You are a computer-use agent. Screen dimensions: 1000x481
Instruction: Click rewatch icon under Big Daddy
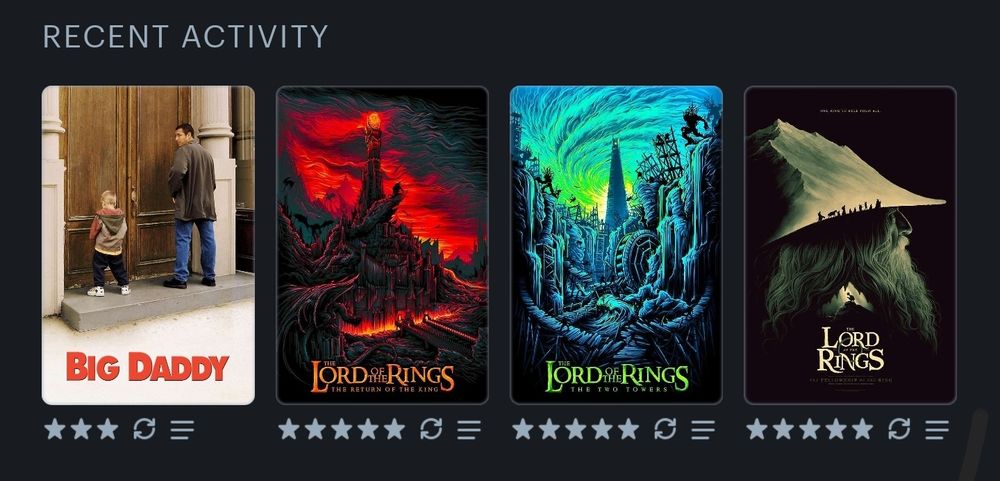[x=144, y=429]
